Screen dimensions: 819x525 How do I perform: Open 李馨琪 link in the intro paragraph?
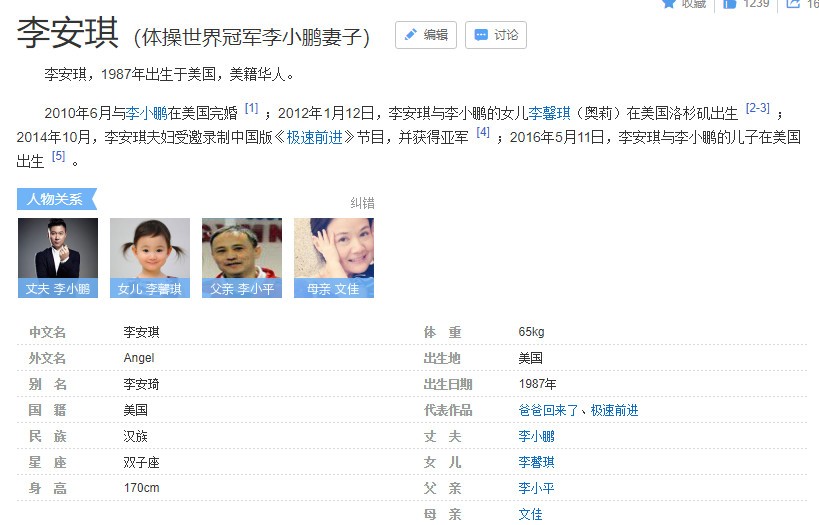549,114
